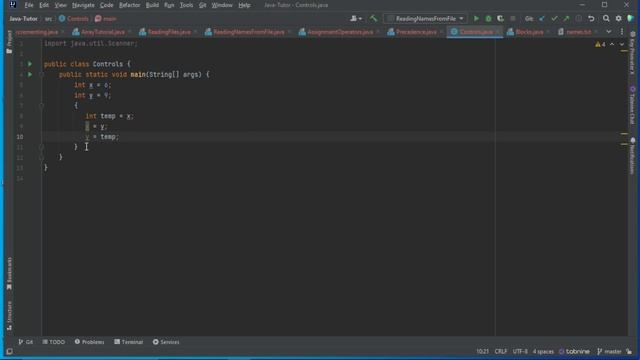Collapse inner block fold at line 7
The image size is (640, 360).
coord(41,106)
